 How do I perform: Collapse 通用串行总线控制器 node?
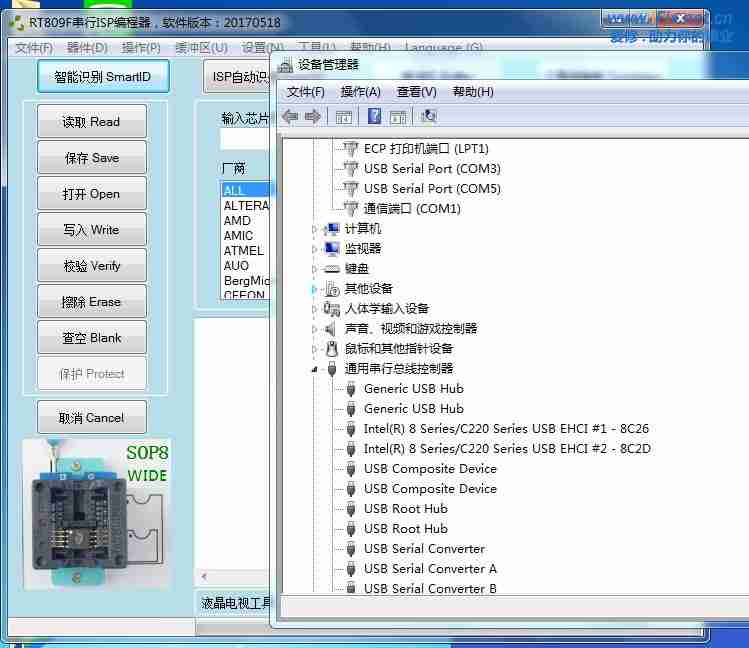click(x=314, y=369)
